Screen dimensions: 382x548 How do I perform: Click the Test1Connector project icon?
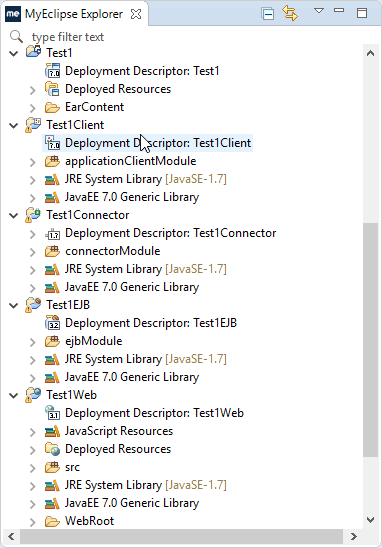click(33, 215)
